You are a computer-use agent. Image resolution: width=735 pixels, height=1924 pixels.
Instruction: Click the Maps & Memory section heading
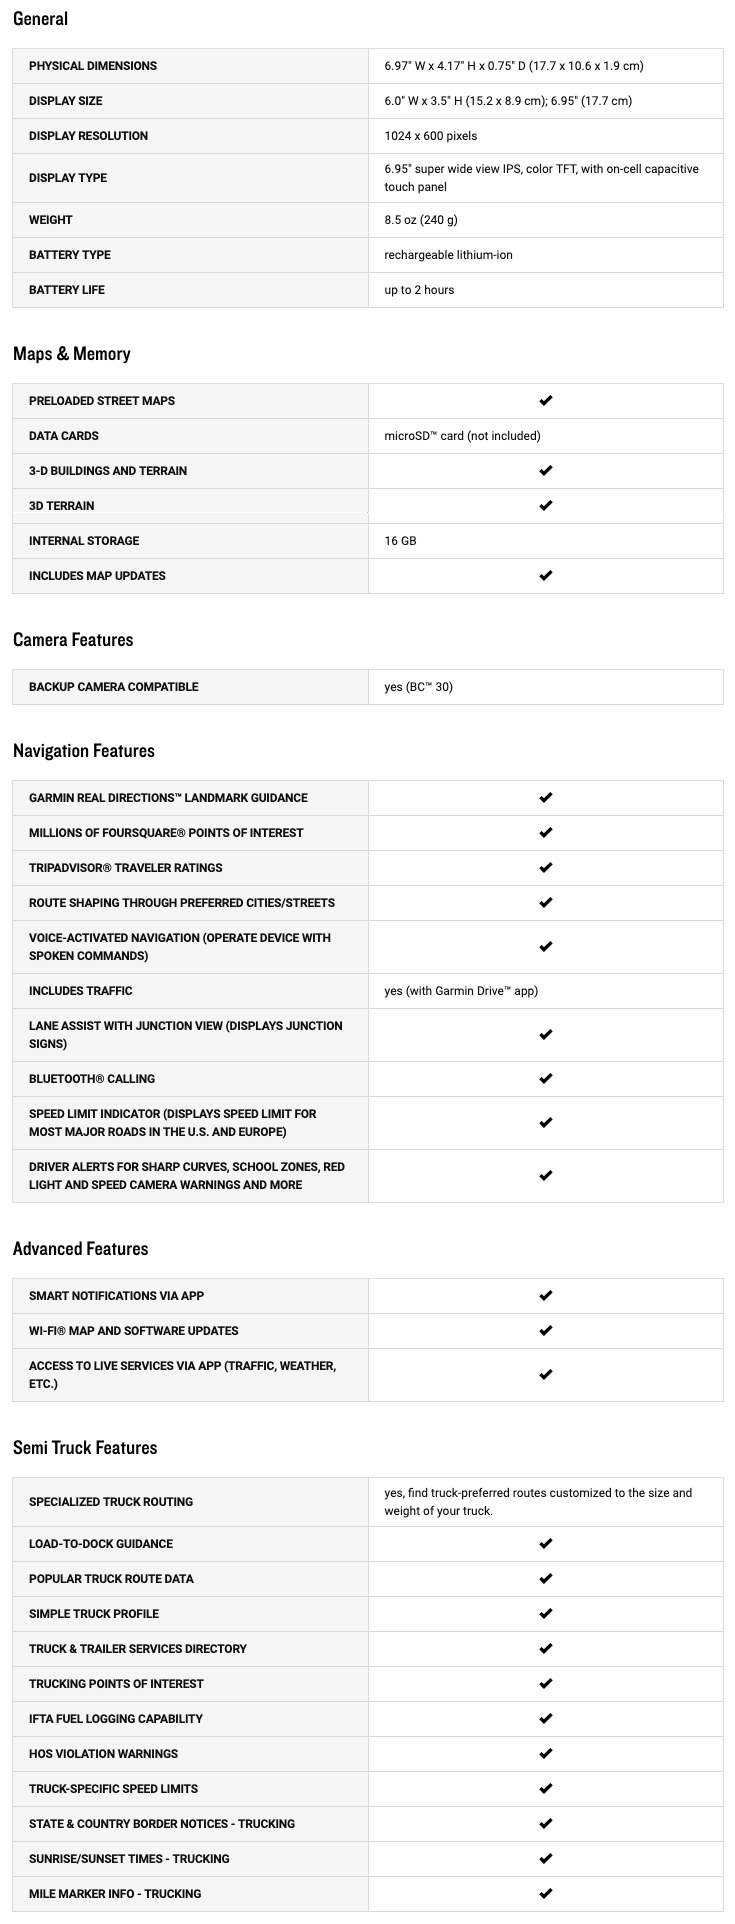click(x=72, y=354)
